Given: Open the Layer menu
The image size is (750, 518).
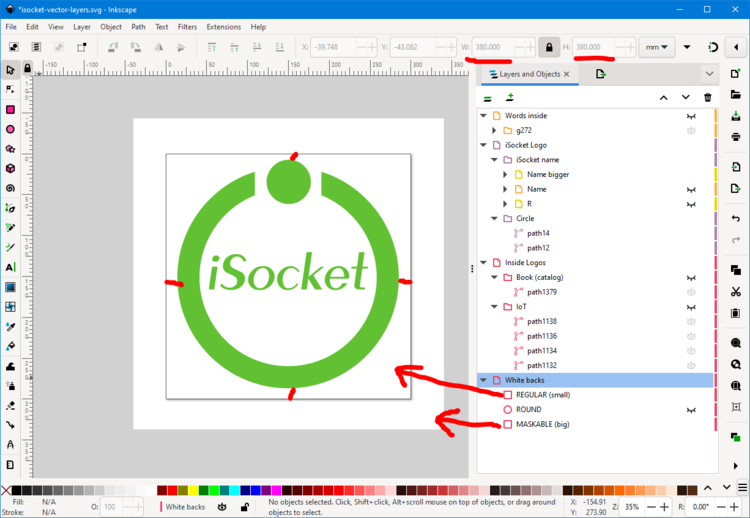Looking at the screenshot, I should point(82,27).
